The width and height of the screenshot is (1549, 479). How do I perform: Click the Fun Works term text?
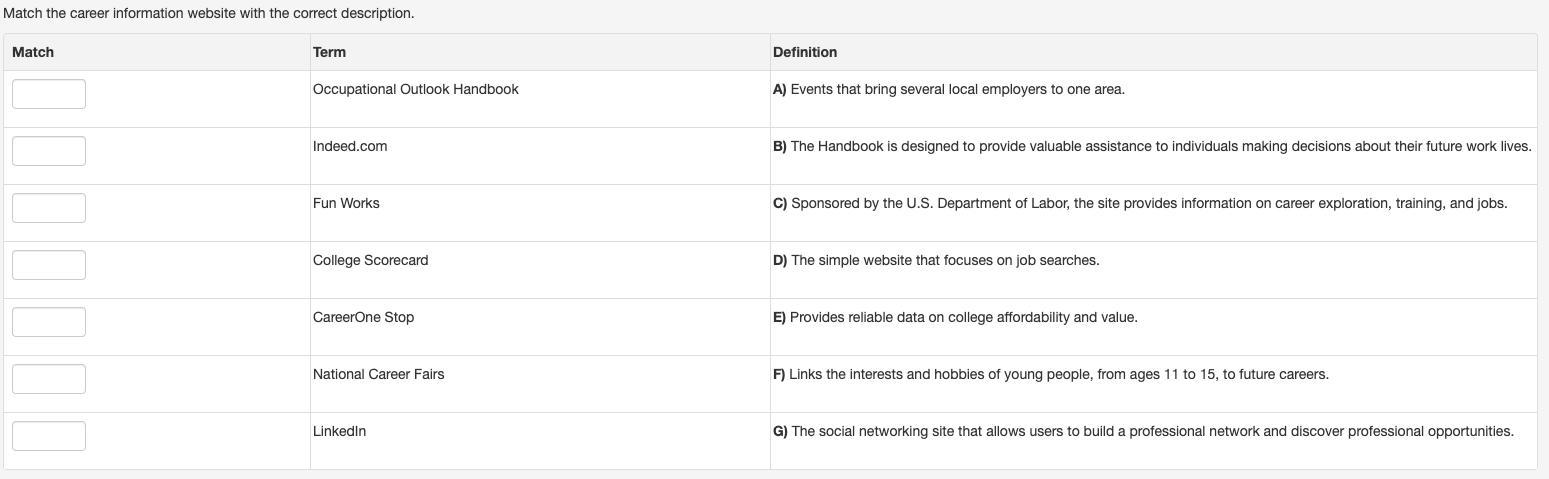tap(346, 203)
